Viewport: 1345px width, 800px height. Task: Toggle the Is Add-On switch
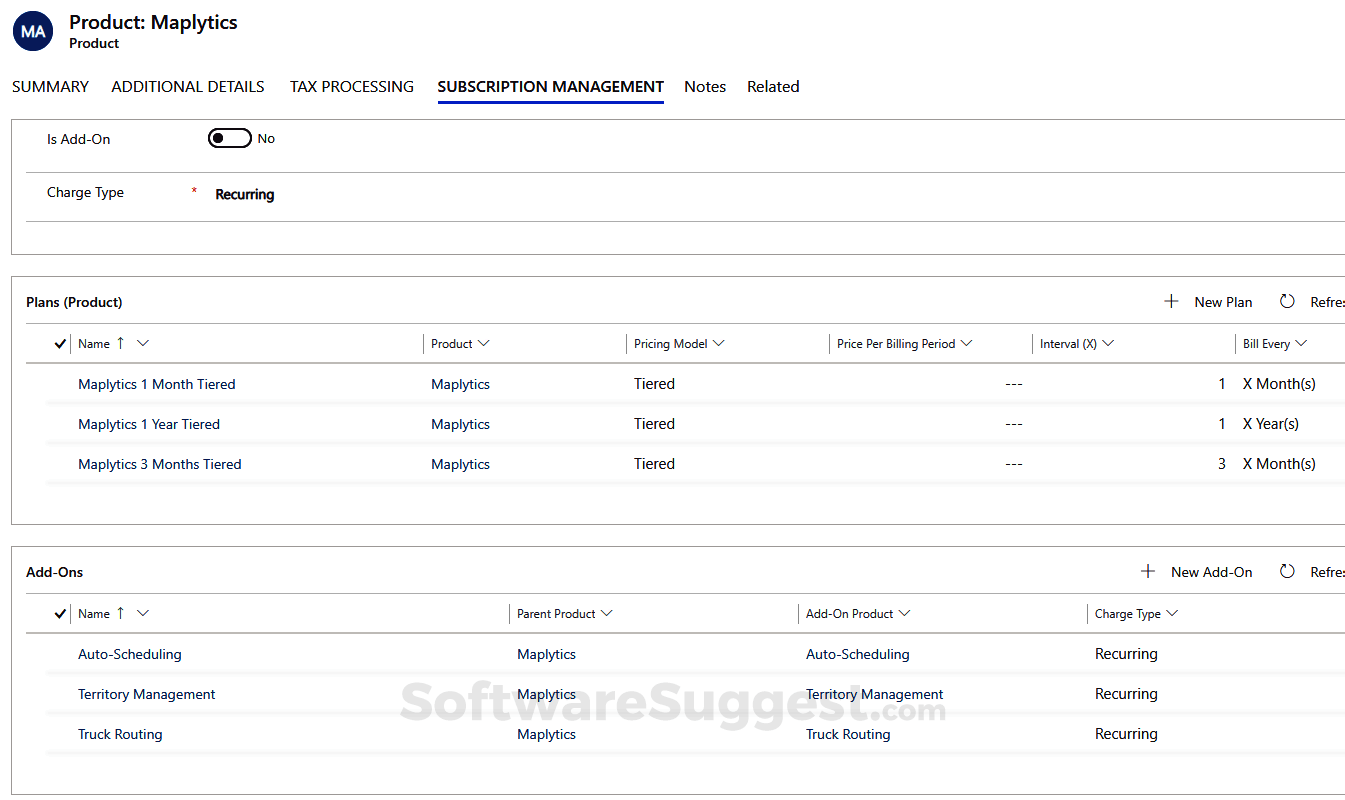(x=229, y=138)
